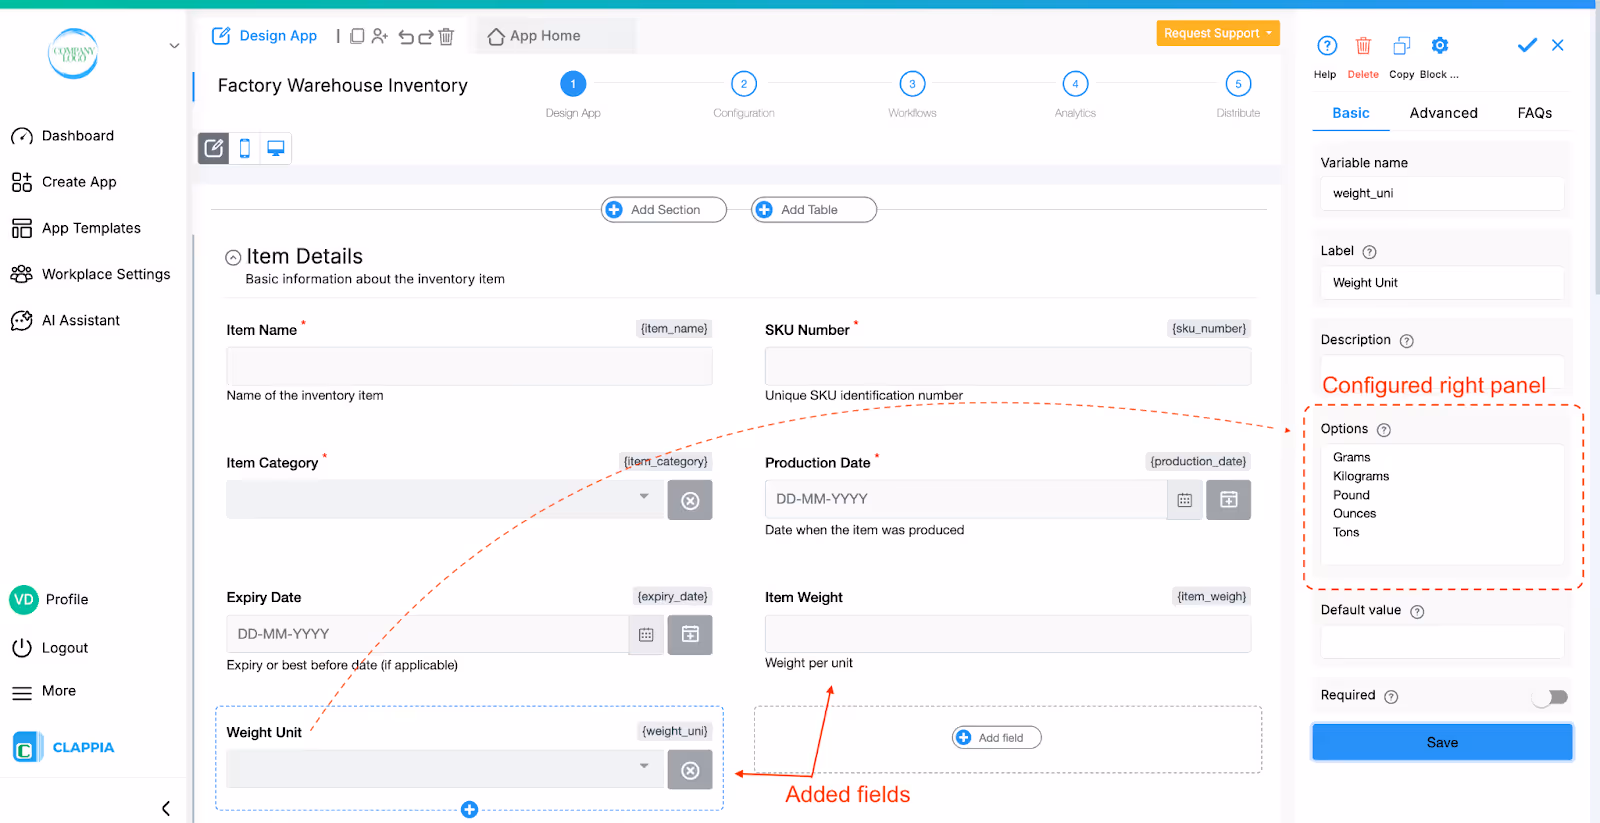Open the Expiry Date calendar icon
This screenshot has width=1600, height=823.
[x=646, y=635]
